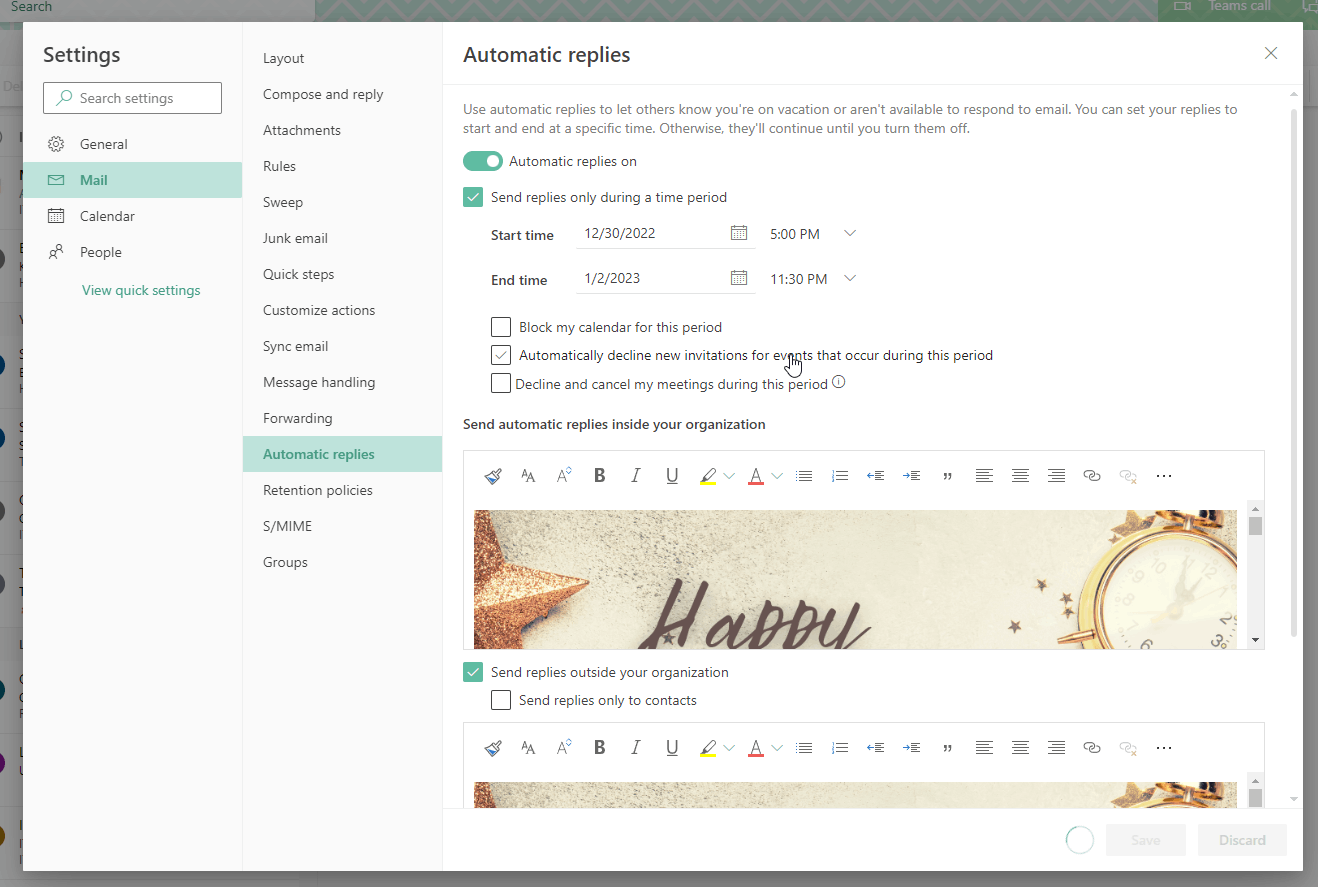Expand the more formatting options menu
The width and height of the screenshot is (1318, 887).
(1163, 475)
